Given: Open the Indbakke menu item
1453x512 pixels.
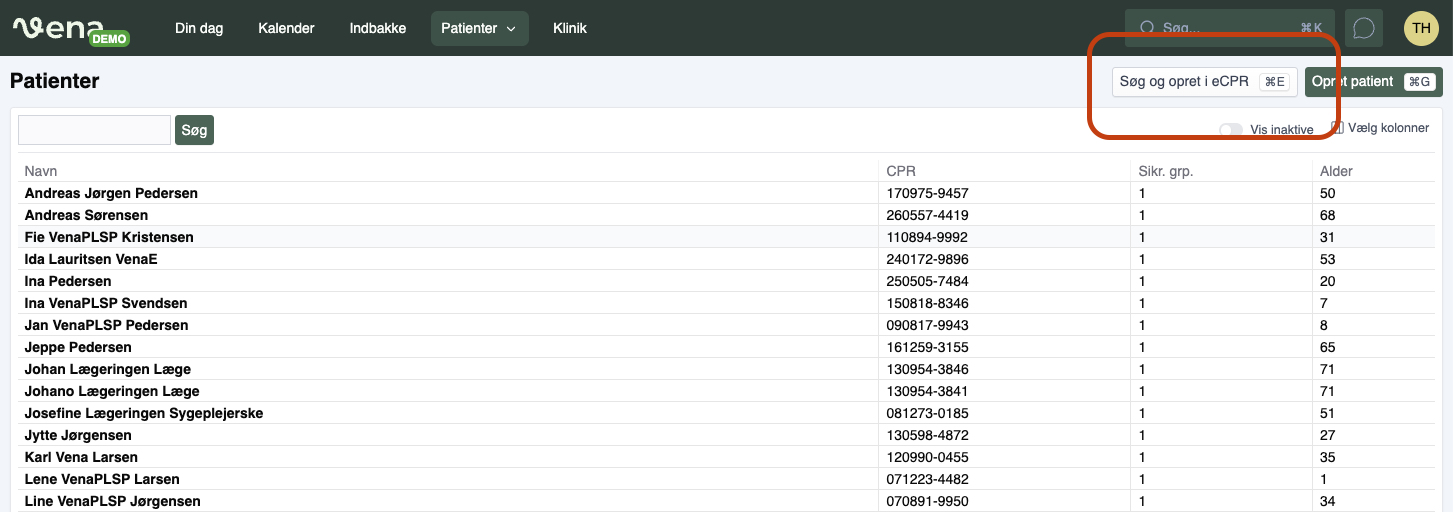Looking at the screenshot, I should click(378, 28).
